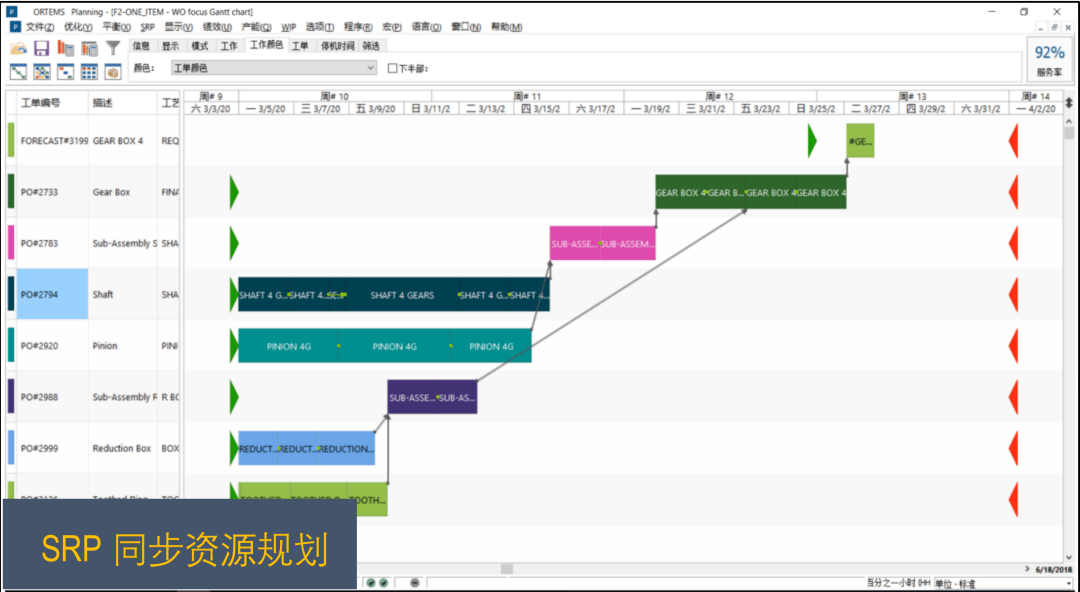Image resolution: width=1080 pixels, height=592 pixels.
Task: Click the green start marker of PO#2733 row
Action: [x=234, y=192]
